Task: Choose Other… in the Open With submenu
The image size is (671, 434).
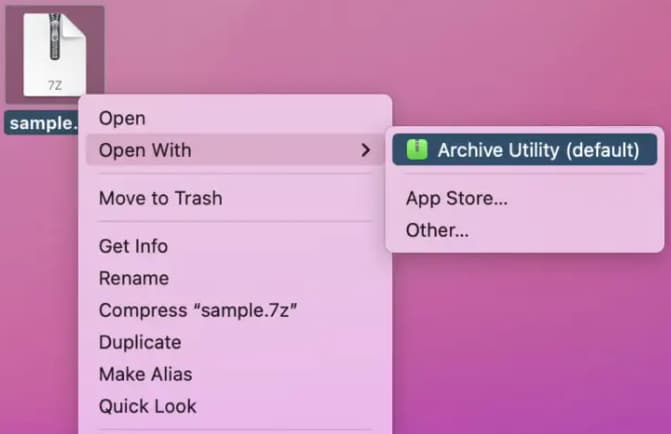Action: [524, 230]
